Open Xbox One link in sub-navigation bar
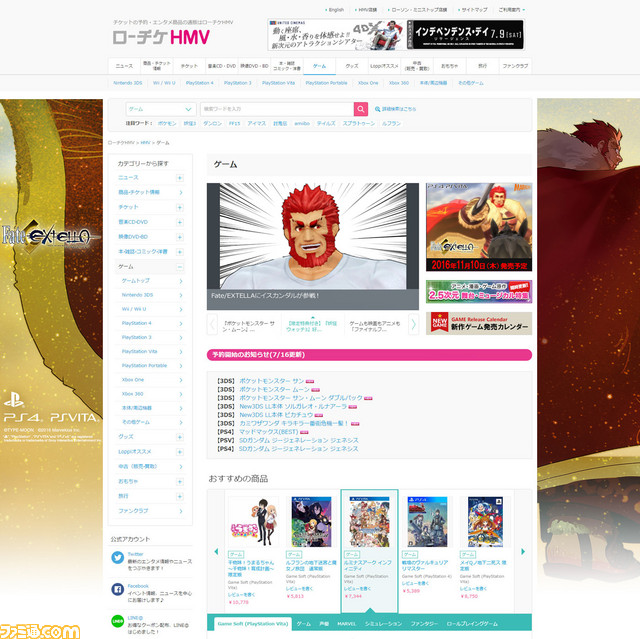The height and width of the screenshot is (639, 640). point(368,83)
